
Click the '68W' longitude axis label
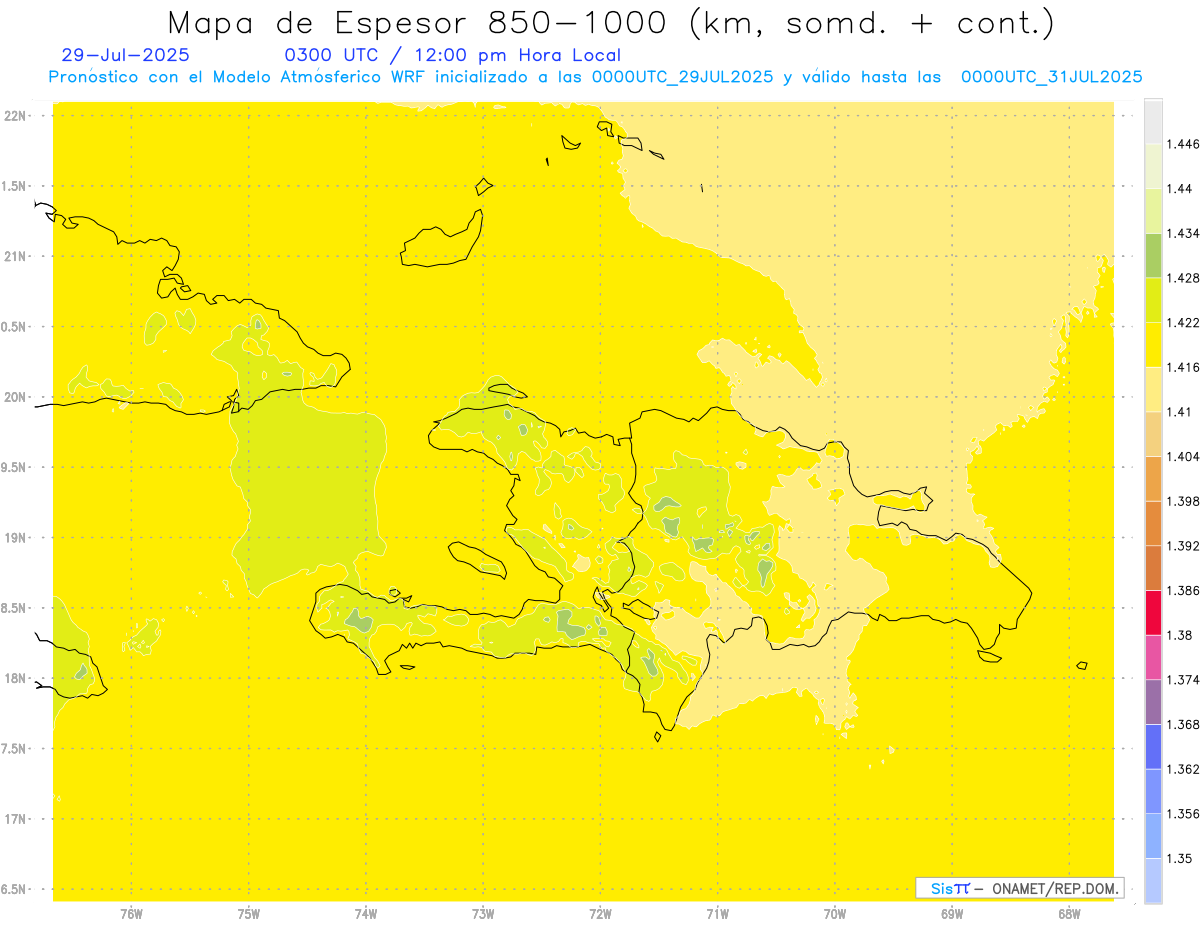click(x=1070, y=913)
